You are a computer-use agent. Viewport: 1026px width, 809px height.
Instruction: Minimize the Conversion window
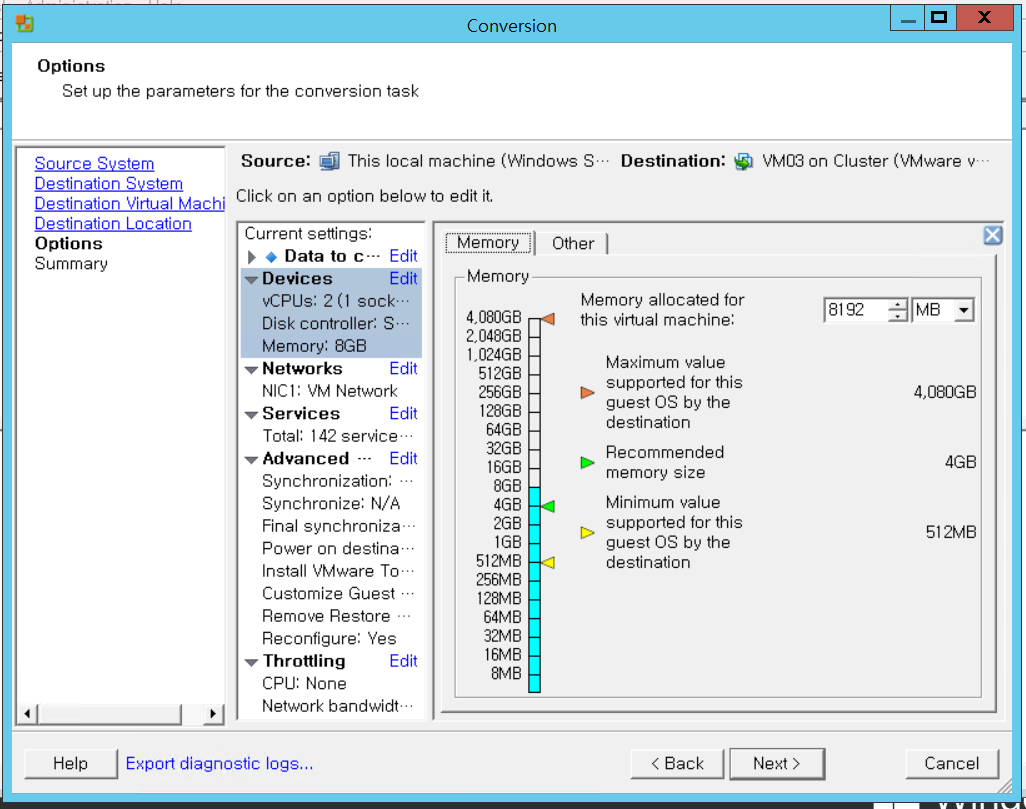click(908, 18)
